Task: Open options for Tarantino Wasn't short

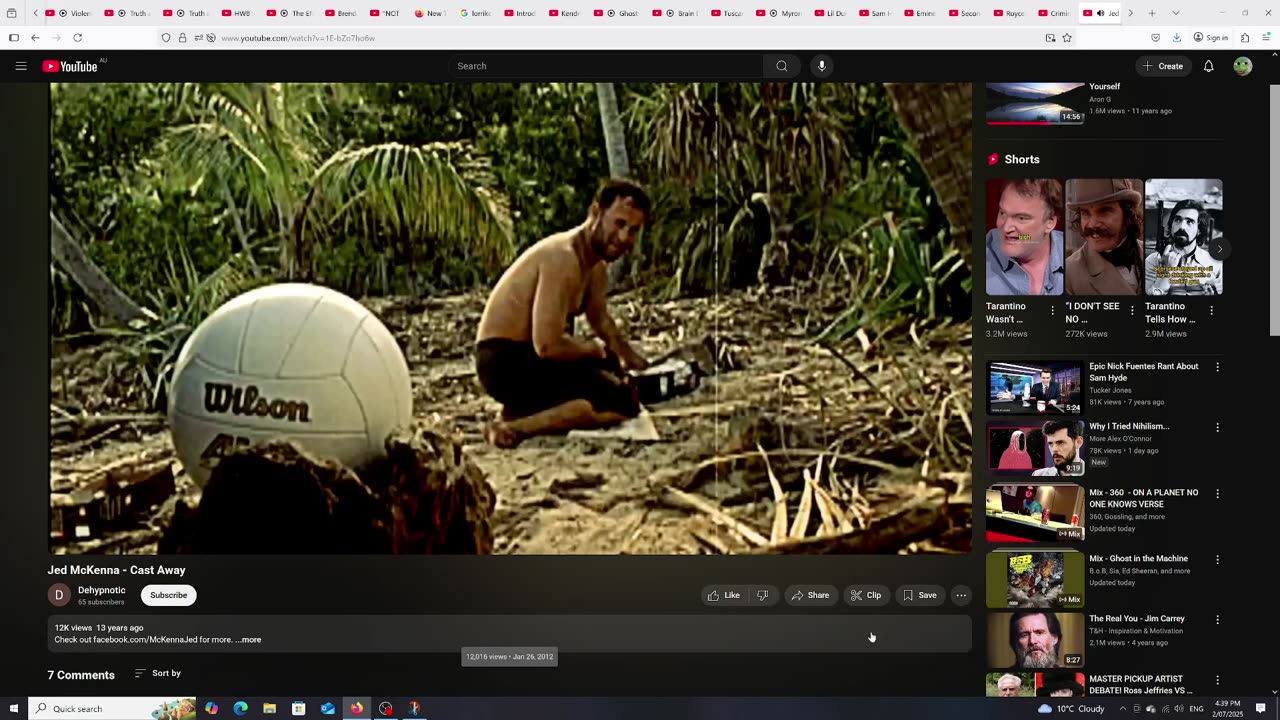Action: point(1052,311)
